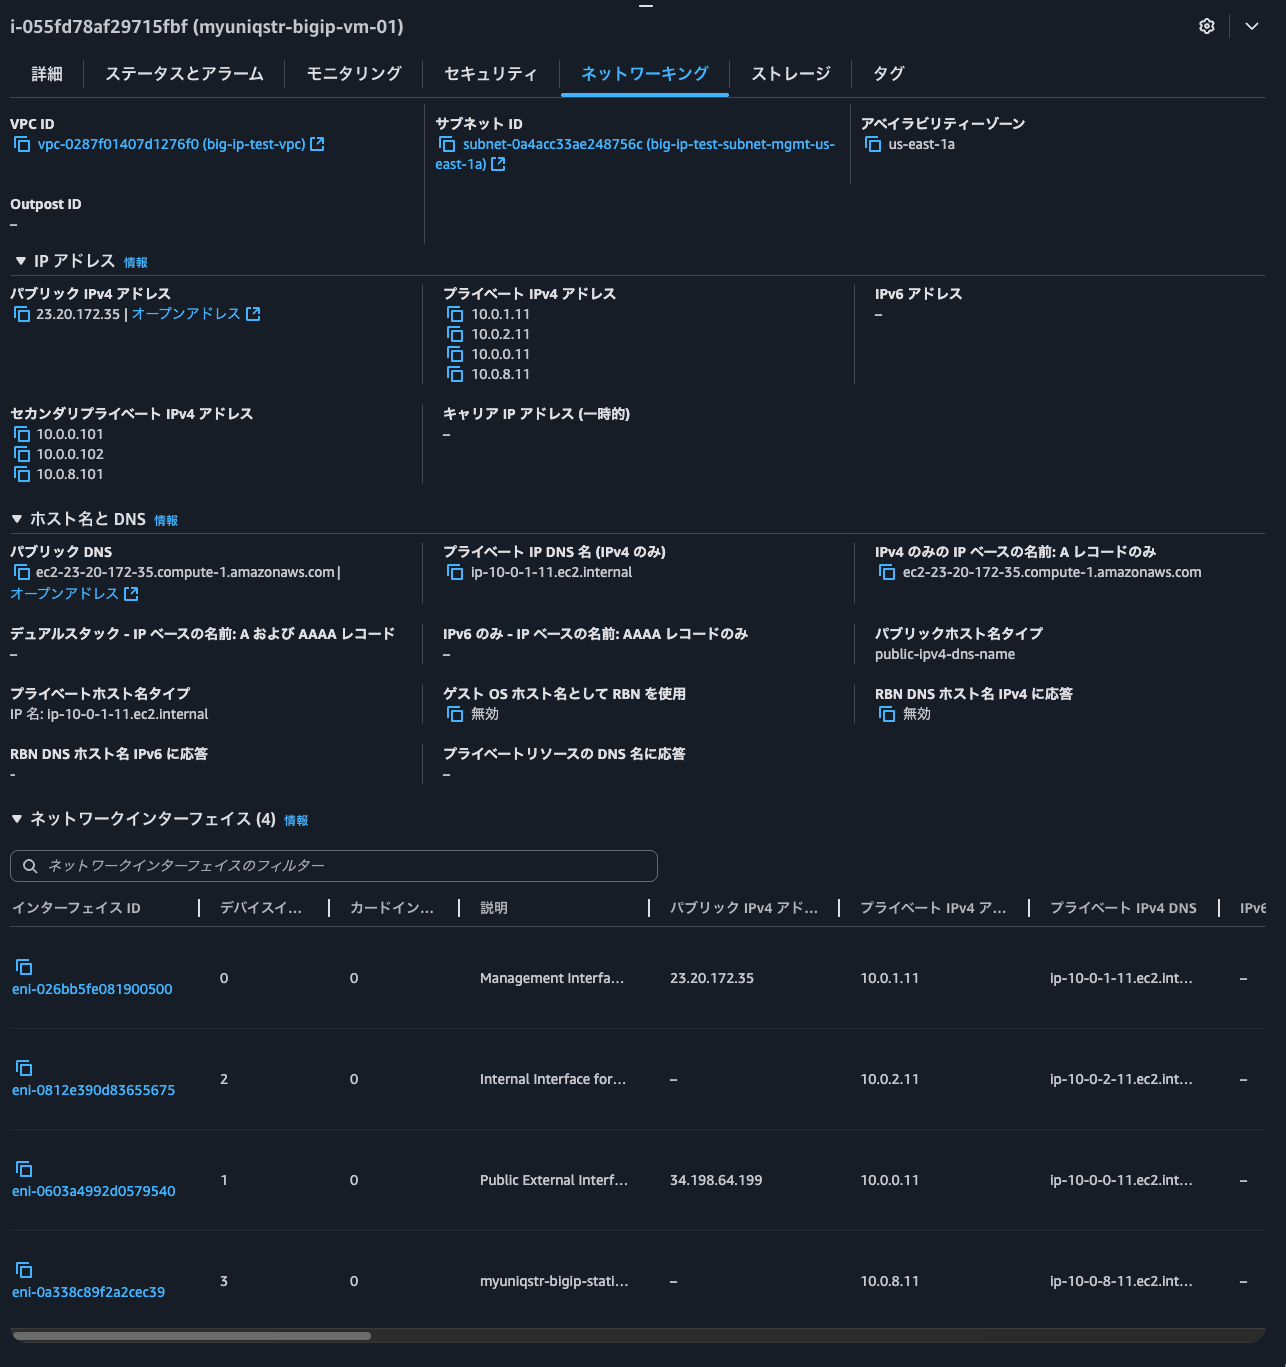
Task: Select the Public External Interf... description cell
Action: [x=554, y=1180]
